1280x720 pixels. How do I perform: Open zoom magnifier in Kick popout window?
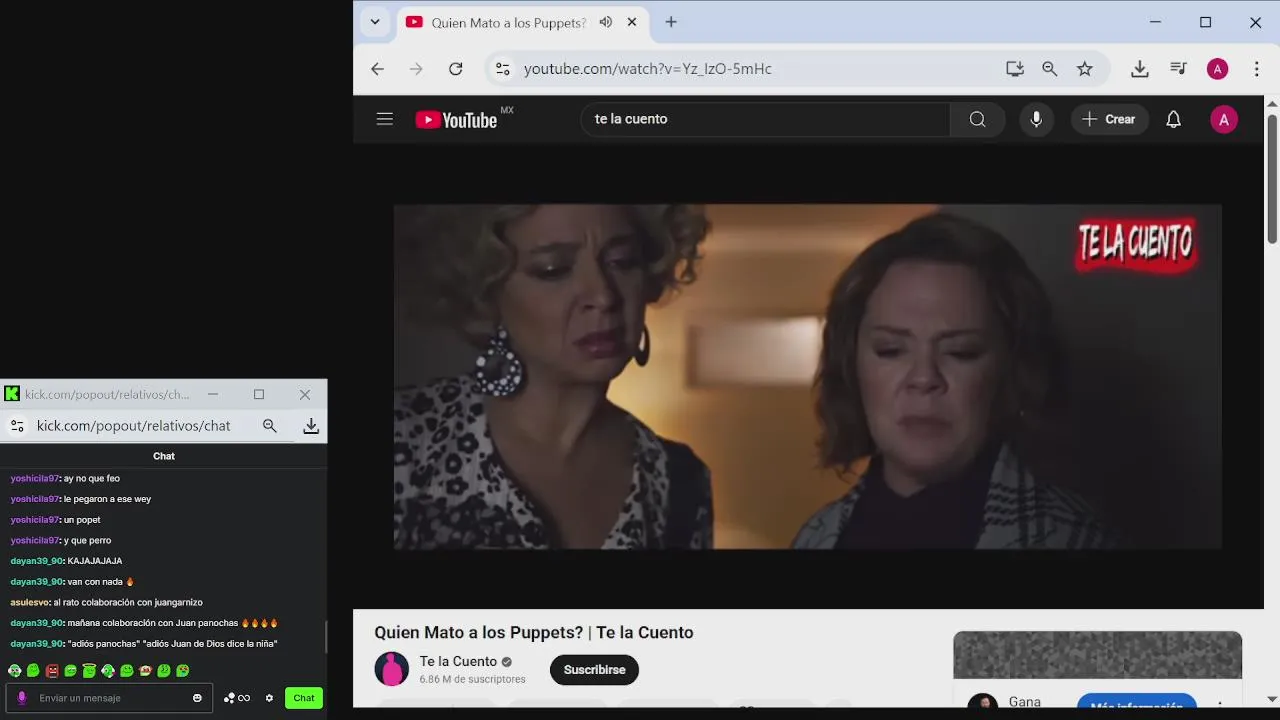pyautogui.click(x=270, y=426)
